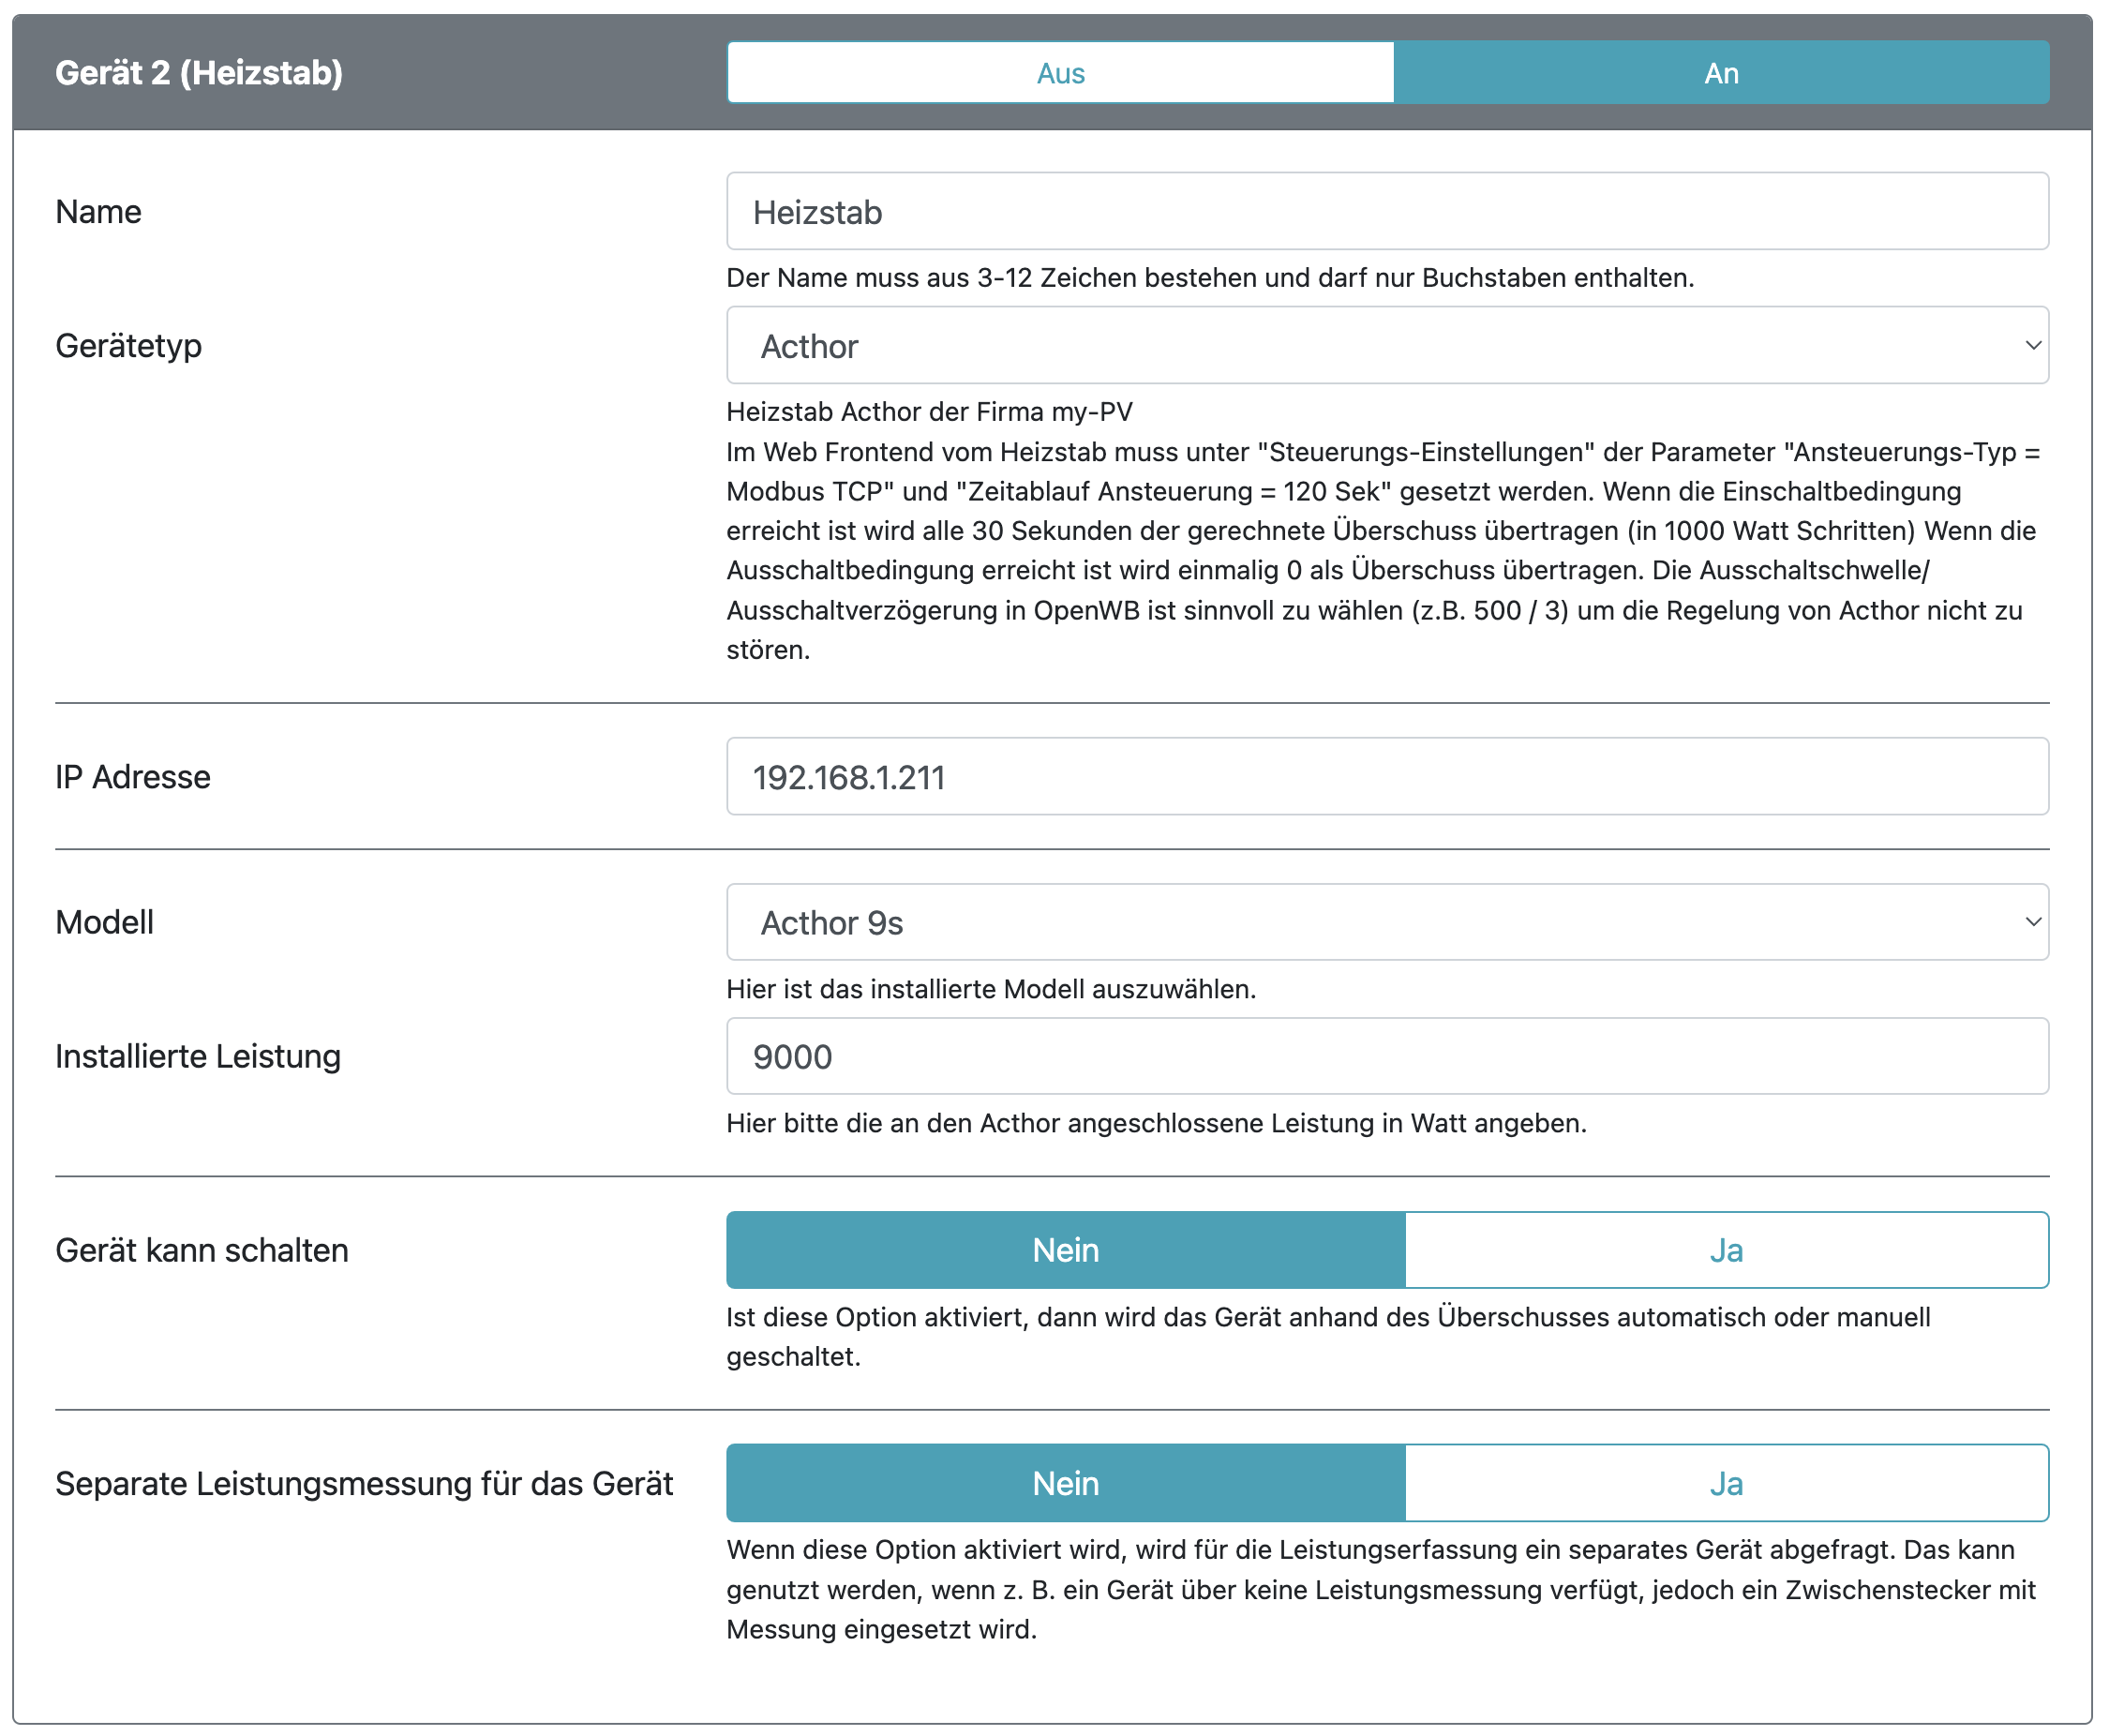Click the Modell label text
The image size is (2109, 1736).
click(x=104, y=922)
